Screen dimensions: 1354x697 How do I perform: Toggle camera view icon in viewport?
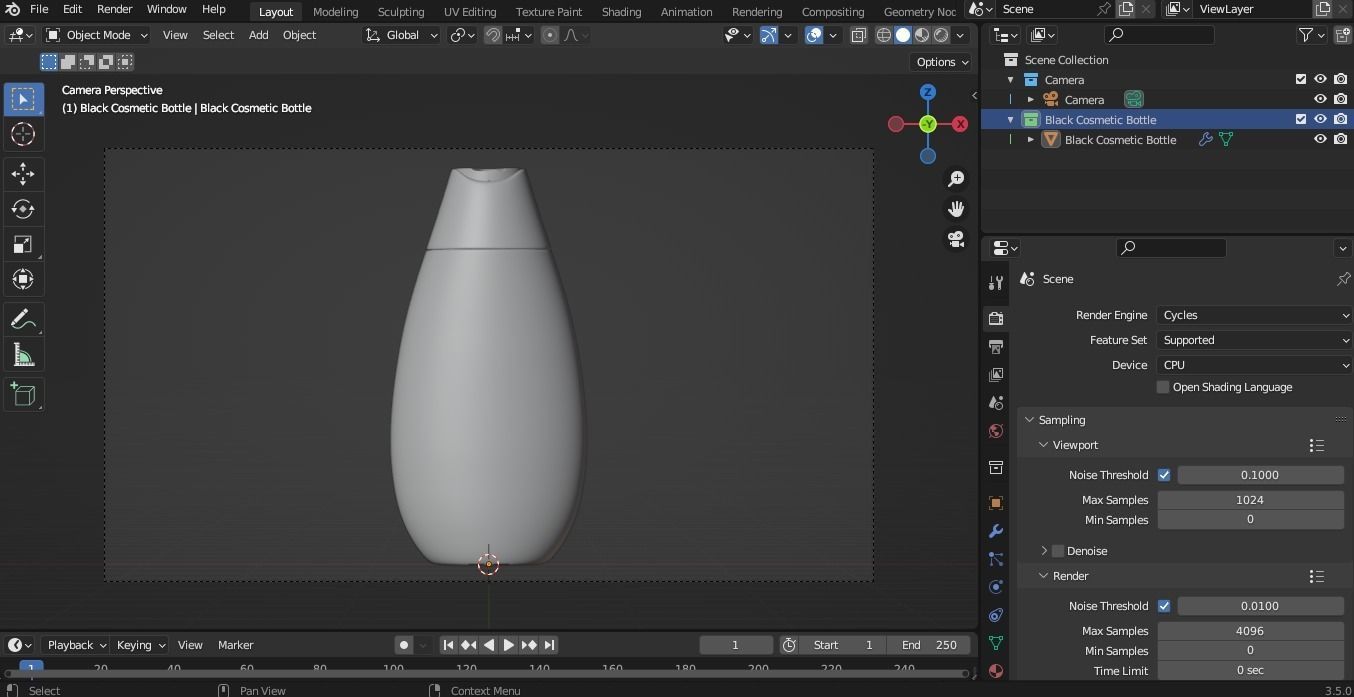click(x=956, y=239)
